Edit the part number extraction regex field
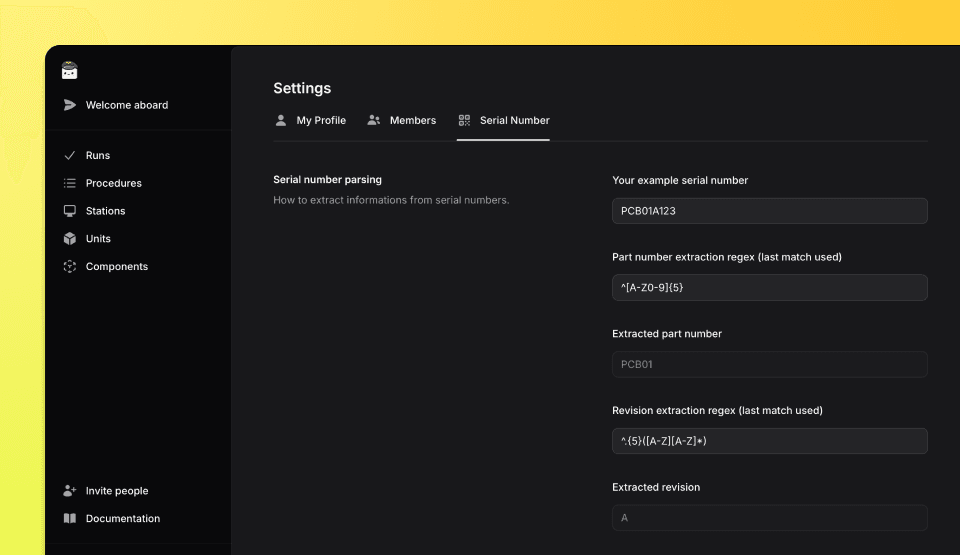Viewport: 960px width, 555px height. (770, 287)
